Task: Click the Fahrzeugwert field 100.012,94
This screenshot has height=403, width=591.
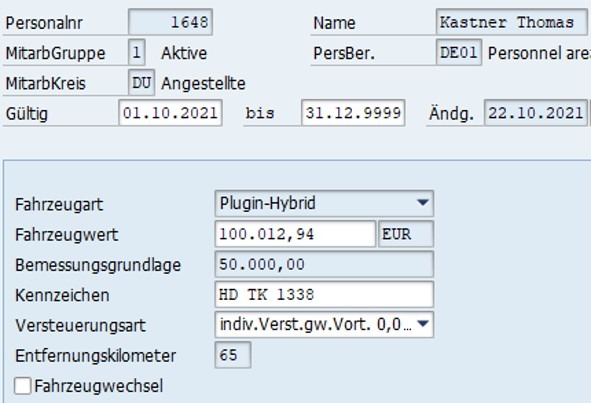Action: (295, 234)
